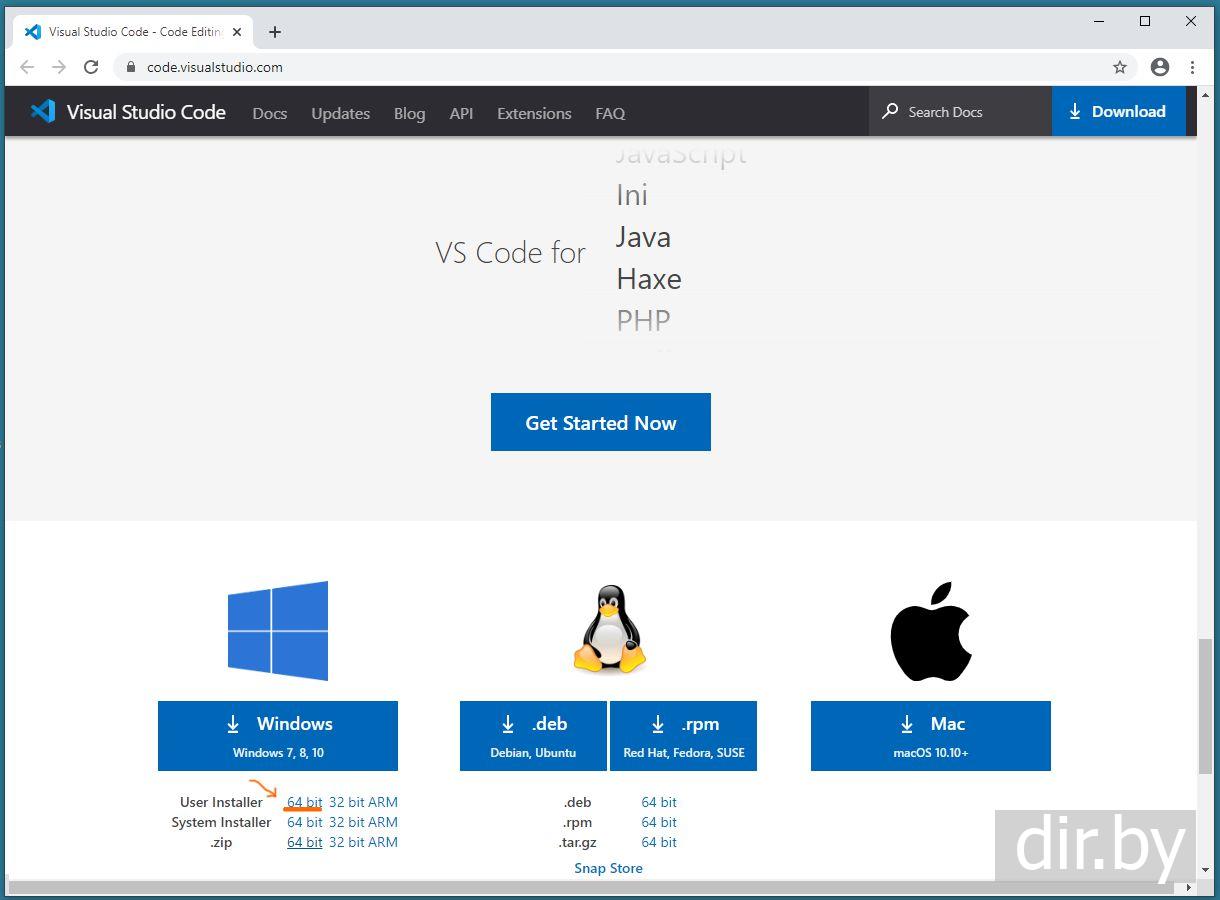Click the black Apple logo icon
Image resolution: width=1220 pixels, height=900 pixels.
click(x=931, y=631)
